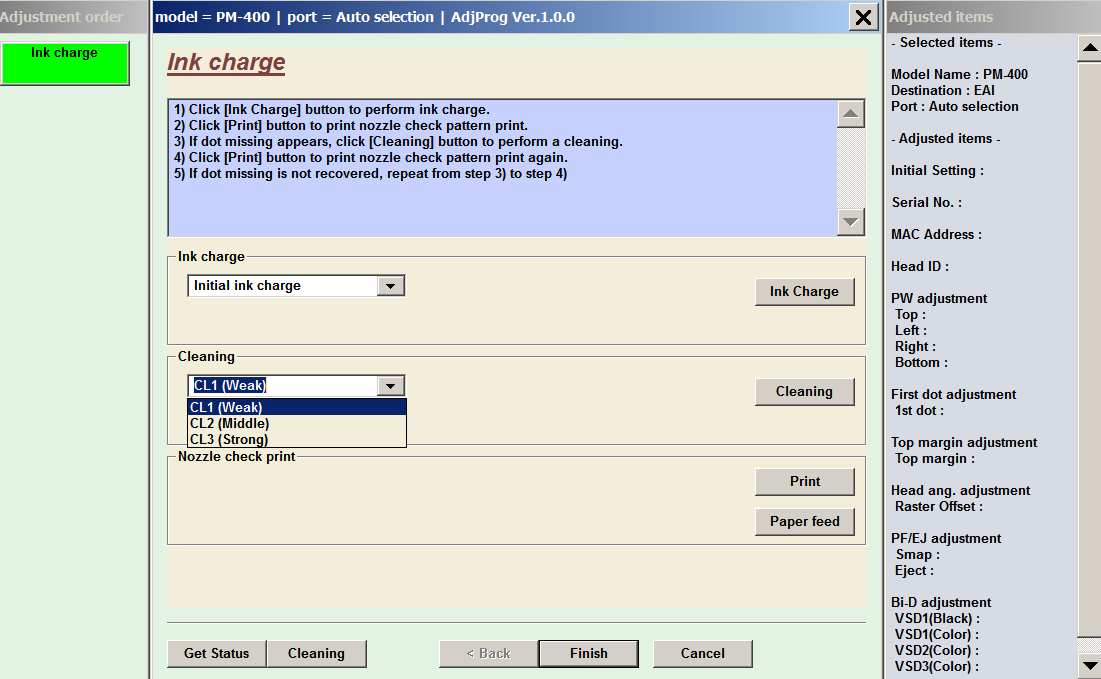Click the Cleaning level dropdown arrow
The image size is (1101, 679).
pos(390,385)
